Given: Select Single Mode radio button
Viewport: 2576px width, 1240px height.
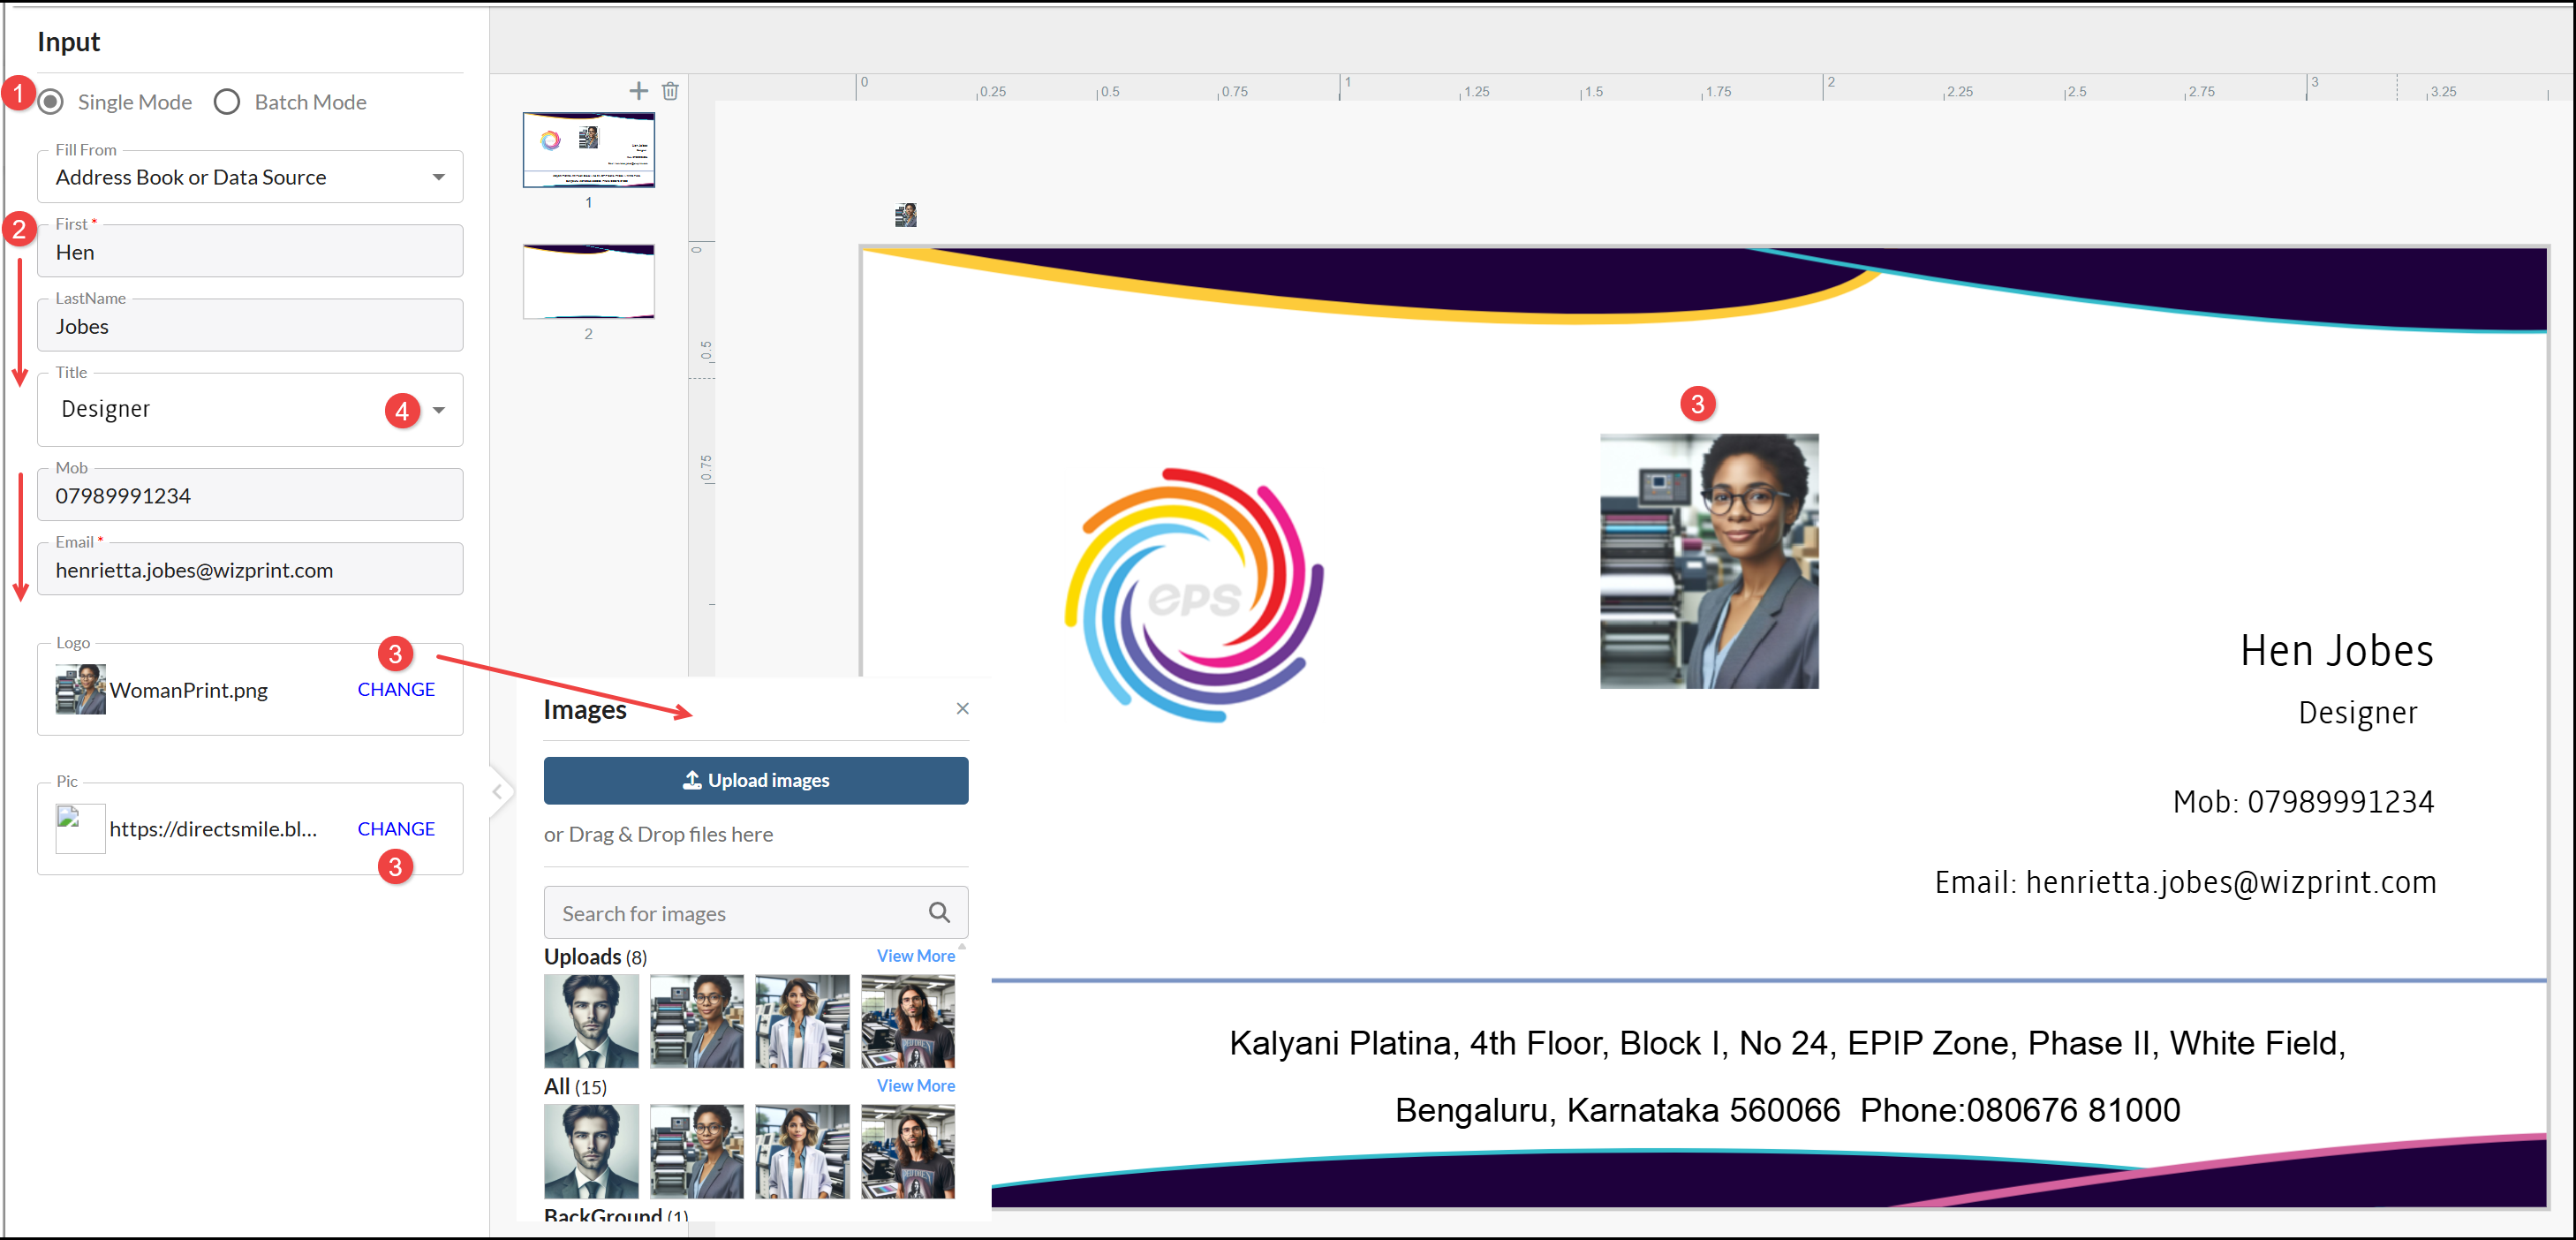Looking at the screenshot, I should pyautogui.click(x=52, y=102).
